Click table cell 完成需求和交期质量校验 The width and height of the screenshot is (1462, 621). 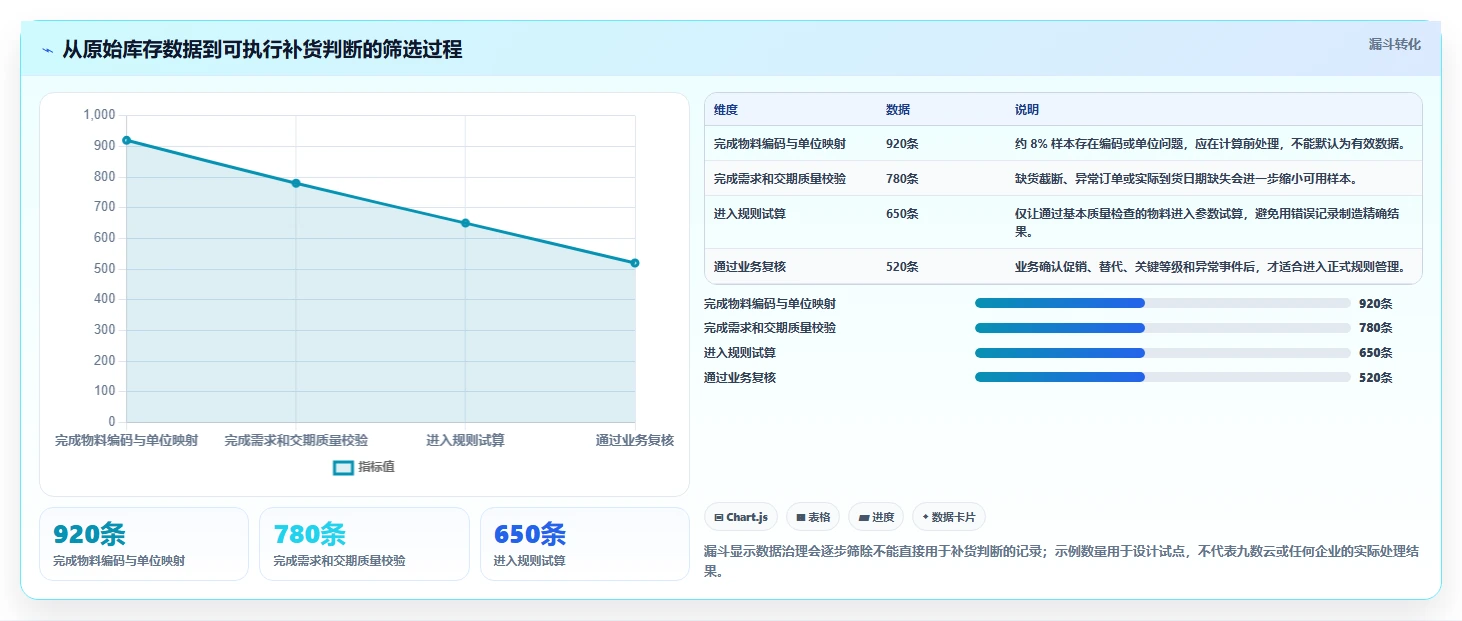(780, 178)
